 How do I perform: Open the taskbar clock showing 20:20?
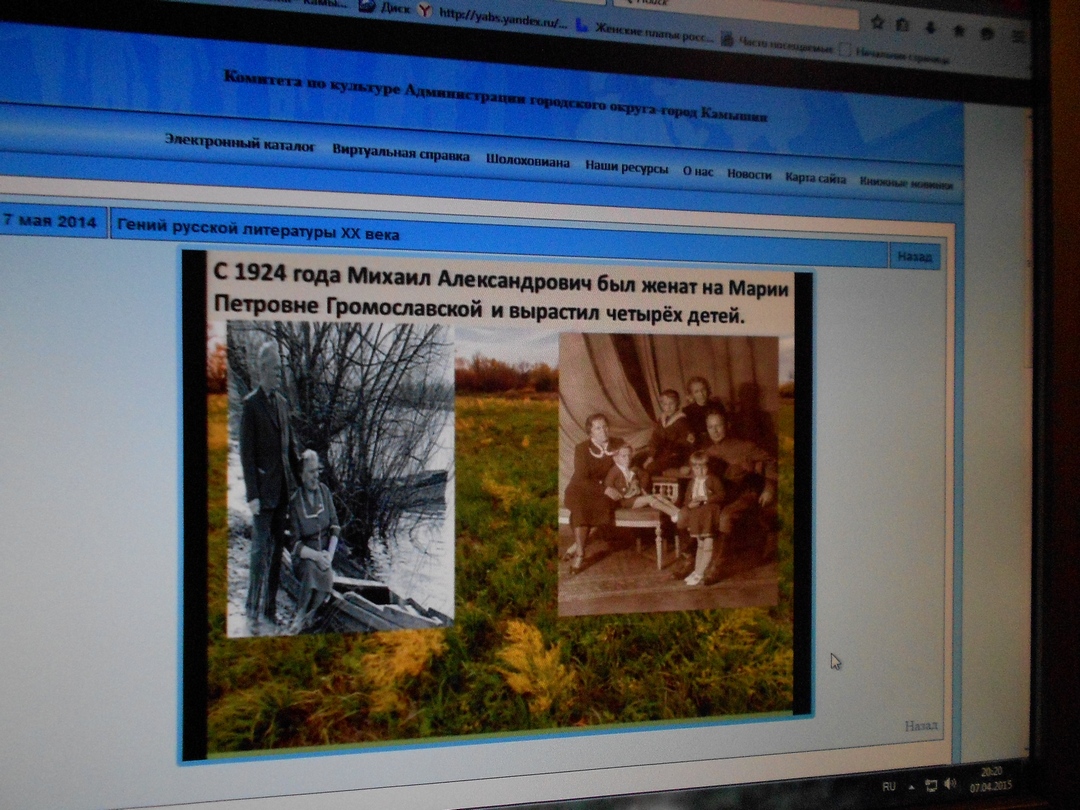tap(990, 780)
